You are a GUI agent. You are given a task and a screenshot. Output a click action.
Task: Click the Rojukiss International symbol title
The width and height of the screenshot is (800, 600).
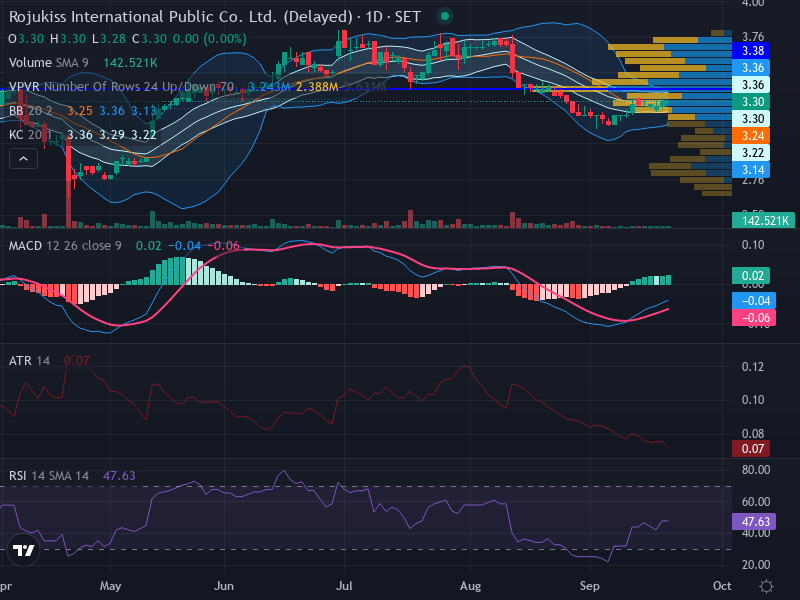pyautogui.click(x=181, y=17)
